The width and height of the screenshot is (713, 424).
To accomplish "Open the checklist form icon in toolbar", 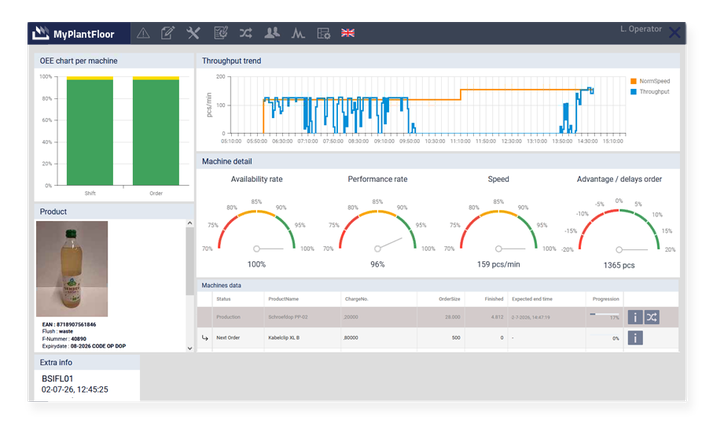I will [221, 33].
